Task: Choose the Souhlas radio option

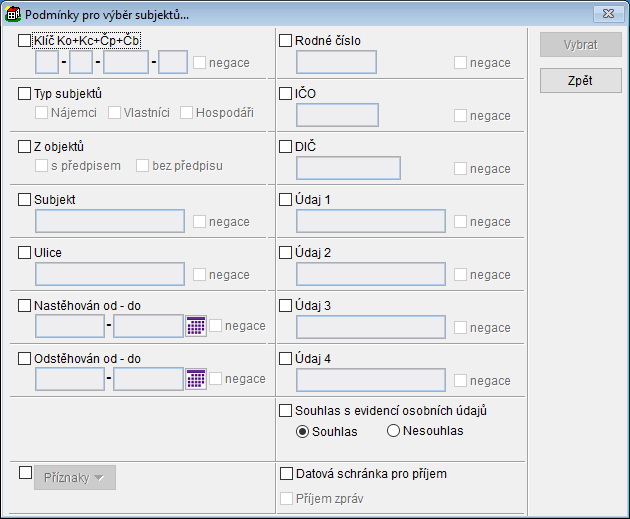Action: tap(303, 431)
